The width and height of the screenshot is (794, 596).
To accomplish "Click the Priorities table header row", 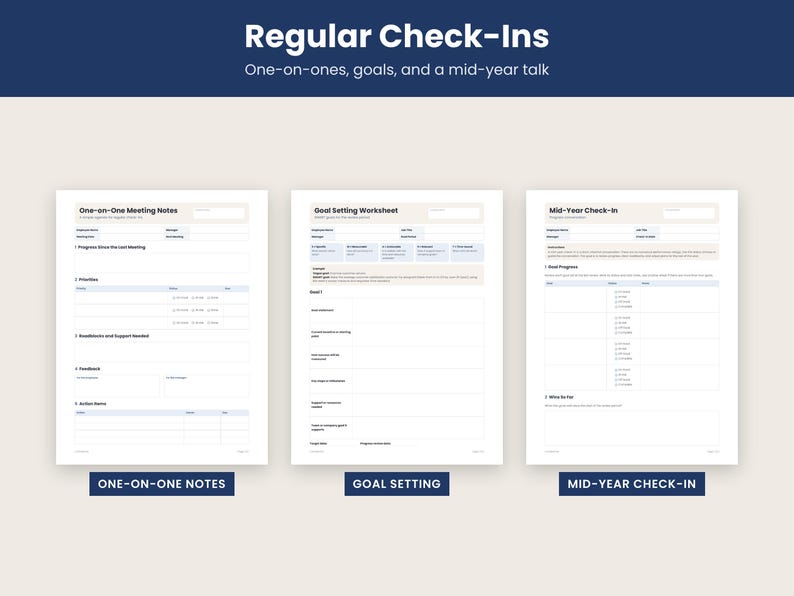I will 162,289.
